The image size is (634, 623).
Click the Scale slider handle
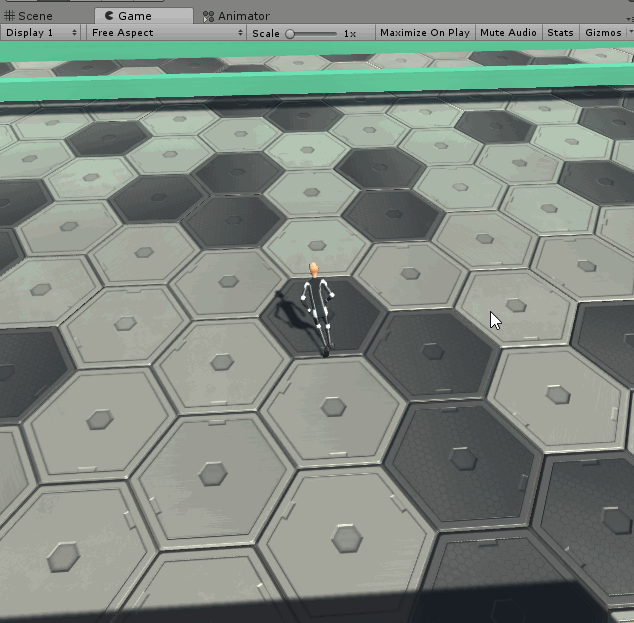(x=290, y=34)
